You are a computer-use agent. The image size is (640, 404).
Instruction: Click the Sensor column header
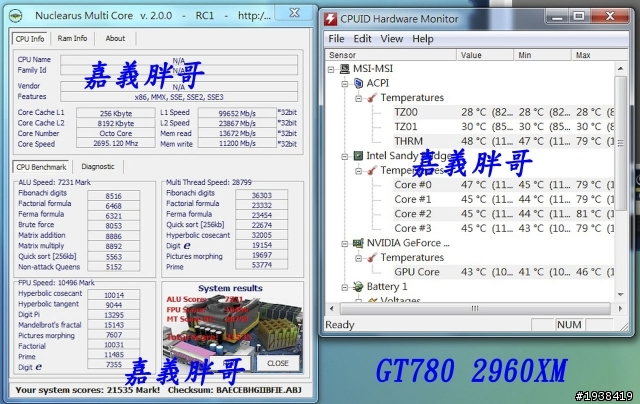point(391,55)
